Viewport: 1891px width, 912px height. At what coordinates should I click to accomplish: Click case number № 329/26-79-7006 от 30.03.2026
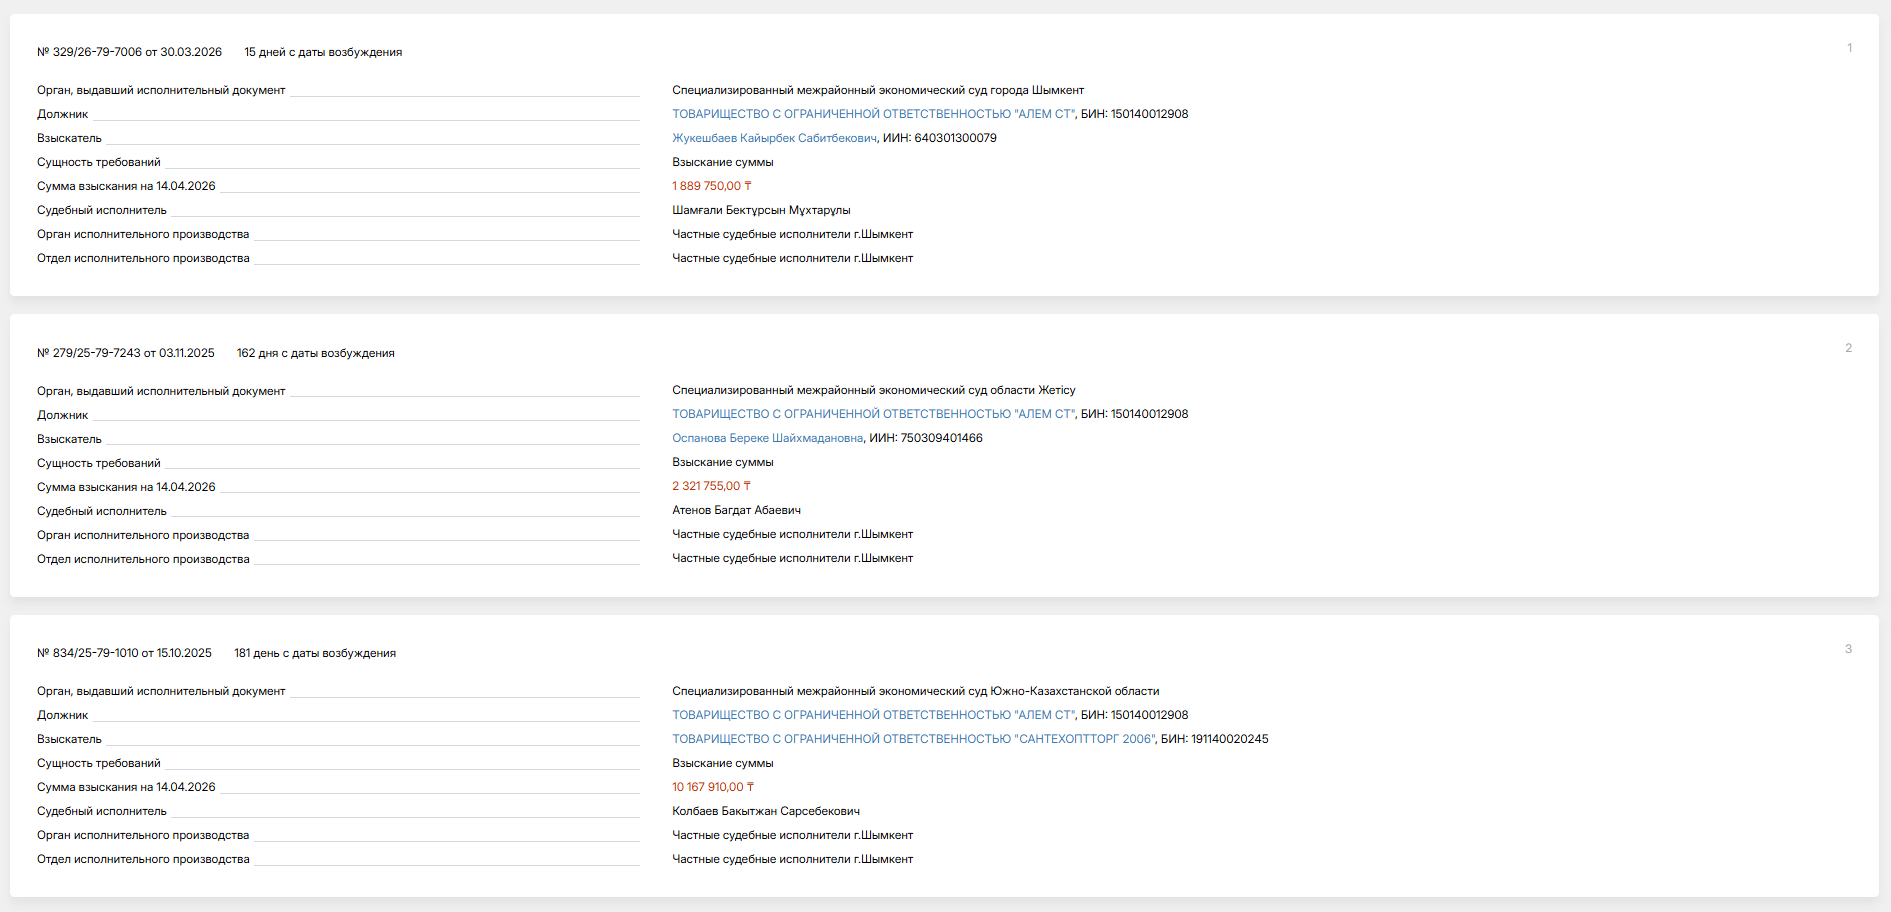tap(129, 52)
